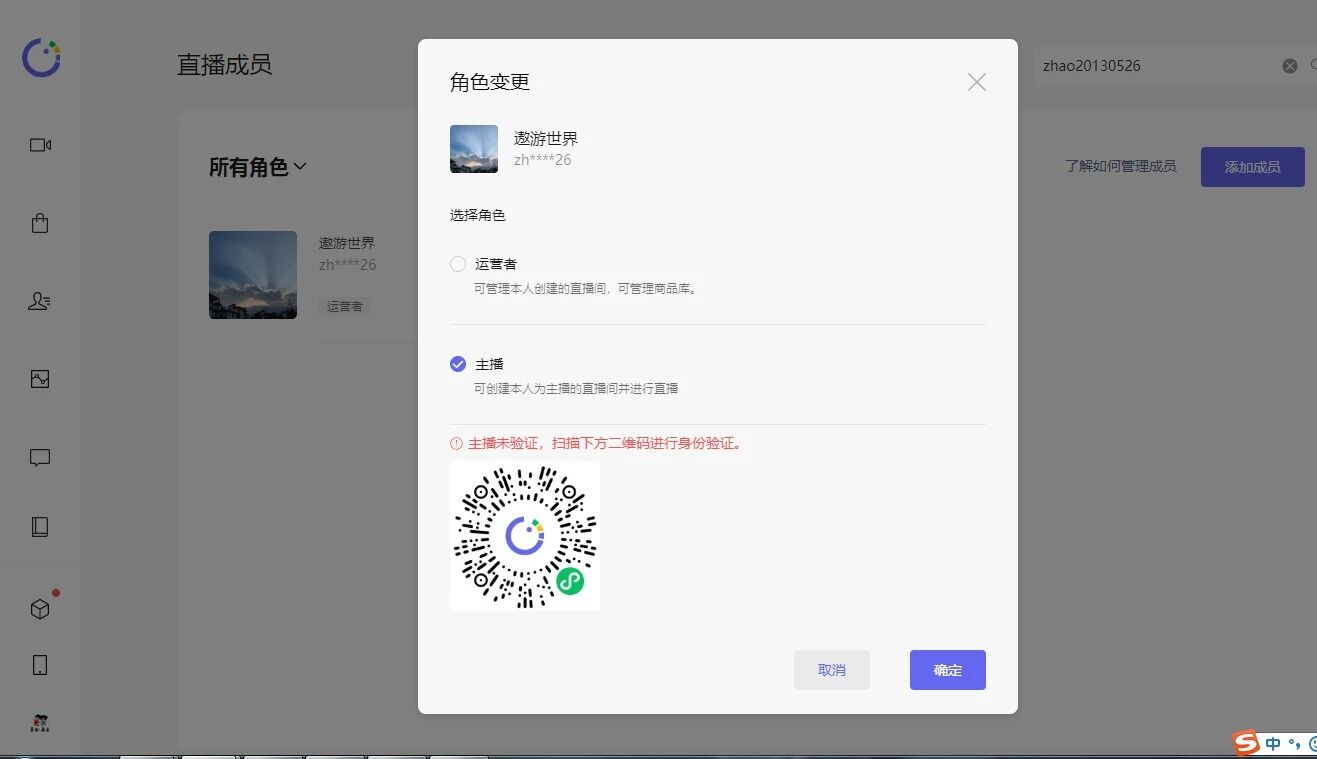
Task: Click the 运营者 tag on member card
Action: 345,306
